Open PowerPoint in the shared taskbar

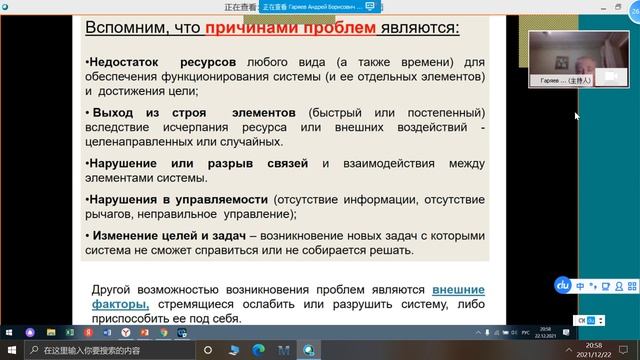tap(144, 333)
